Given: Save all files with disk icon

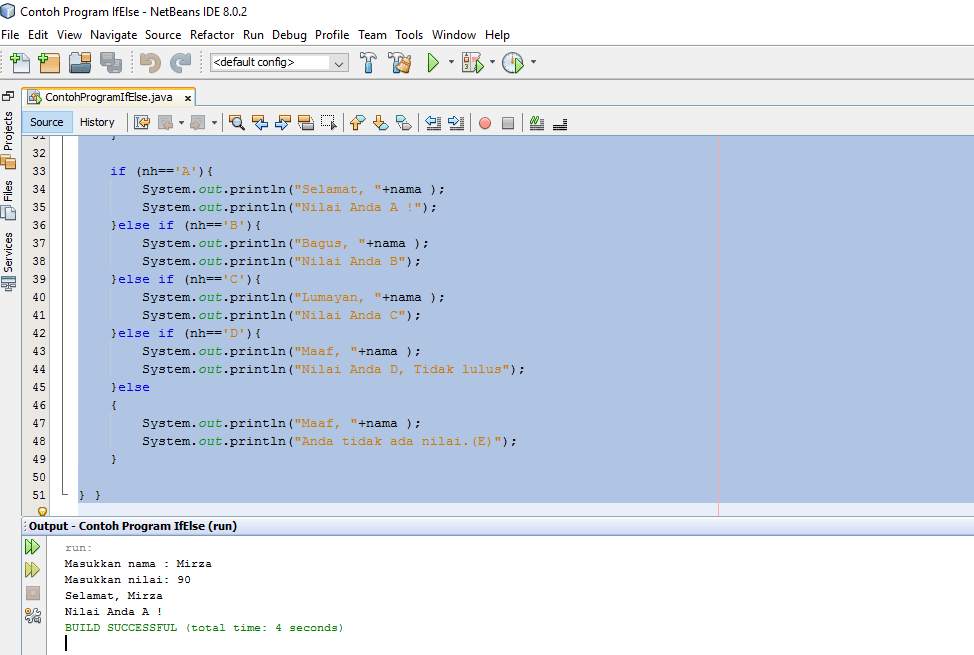Looking at the screenshot, I should (x=111, y=62).
